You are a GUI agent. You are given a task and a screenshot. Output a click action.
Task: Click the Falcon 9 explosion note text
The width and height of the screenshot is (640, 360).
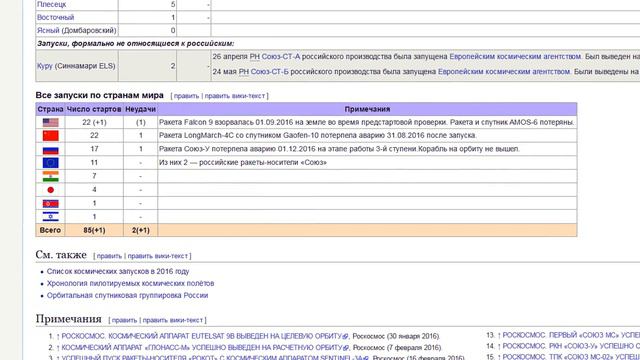(x=367, y=122)
